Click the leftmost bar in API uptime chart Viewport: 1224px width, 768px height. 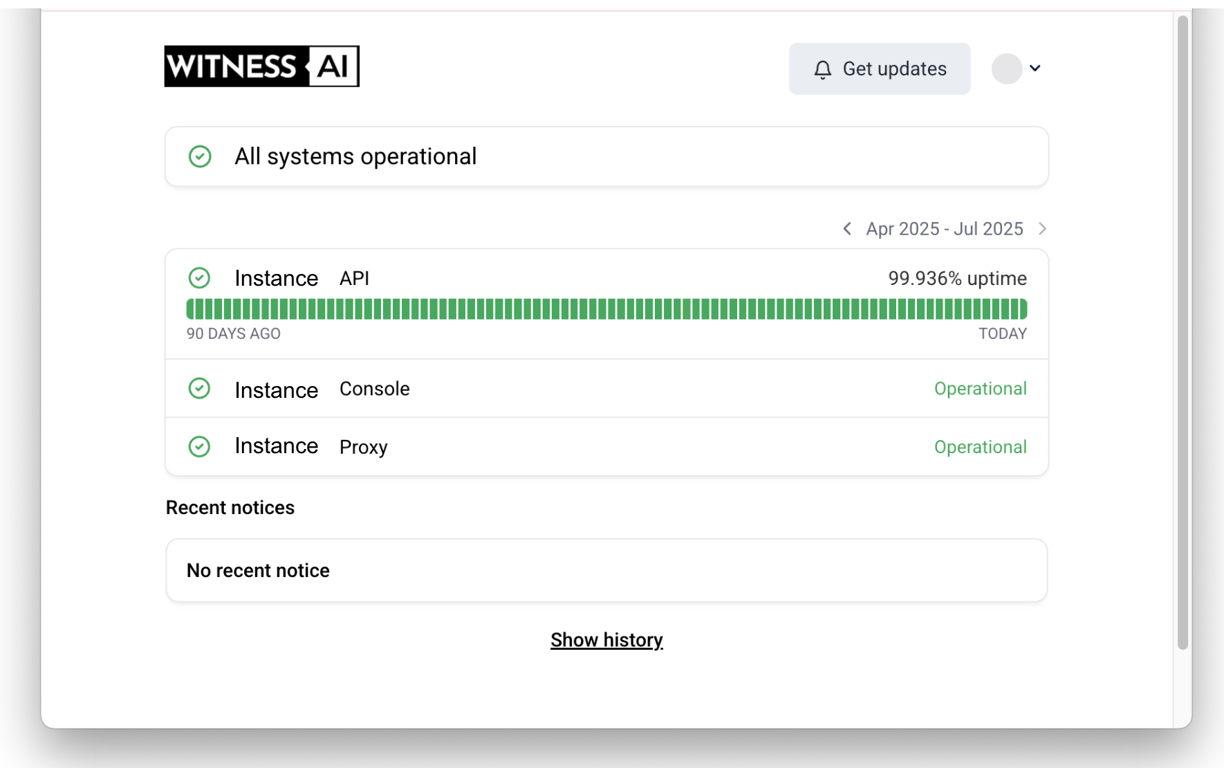(x=190, y=309)
